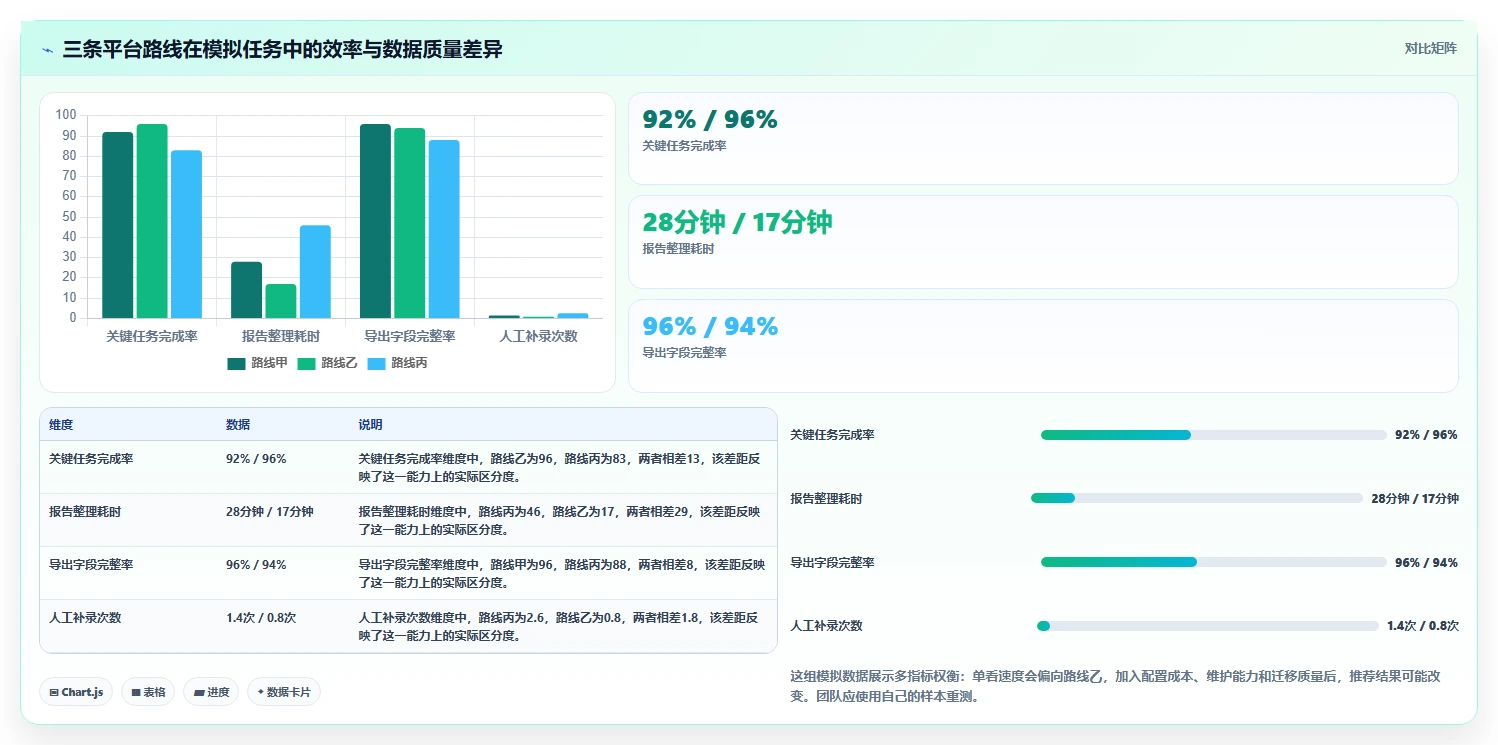1498x745 pixels.
Task: Toggle the 路线甲 legend color box
Action: coord(237,363)
